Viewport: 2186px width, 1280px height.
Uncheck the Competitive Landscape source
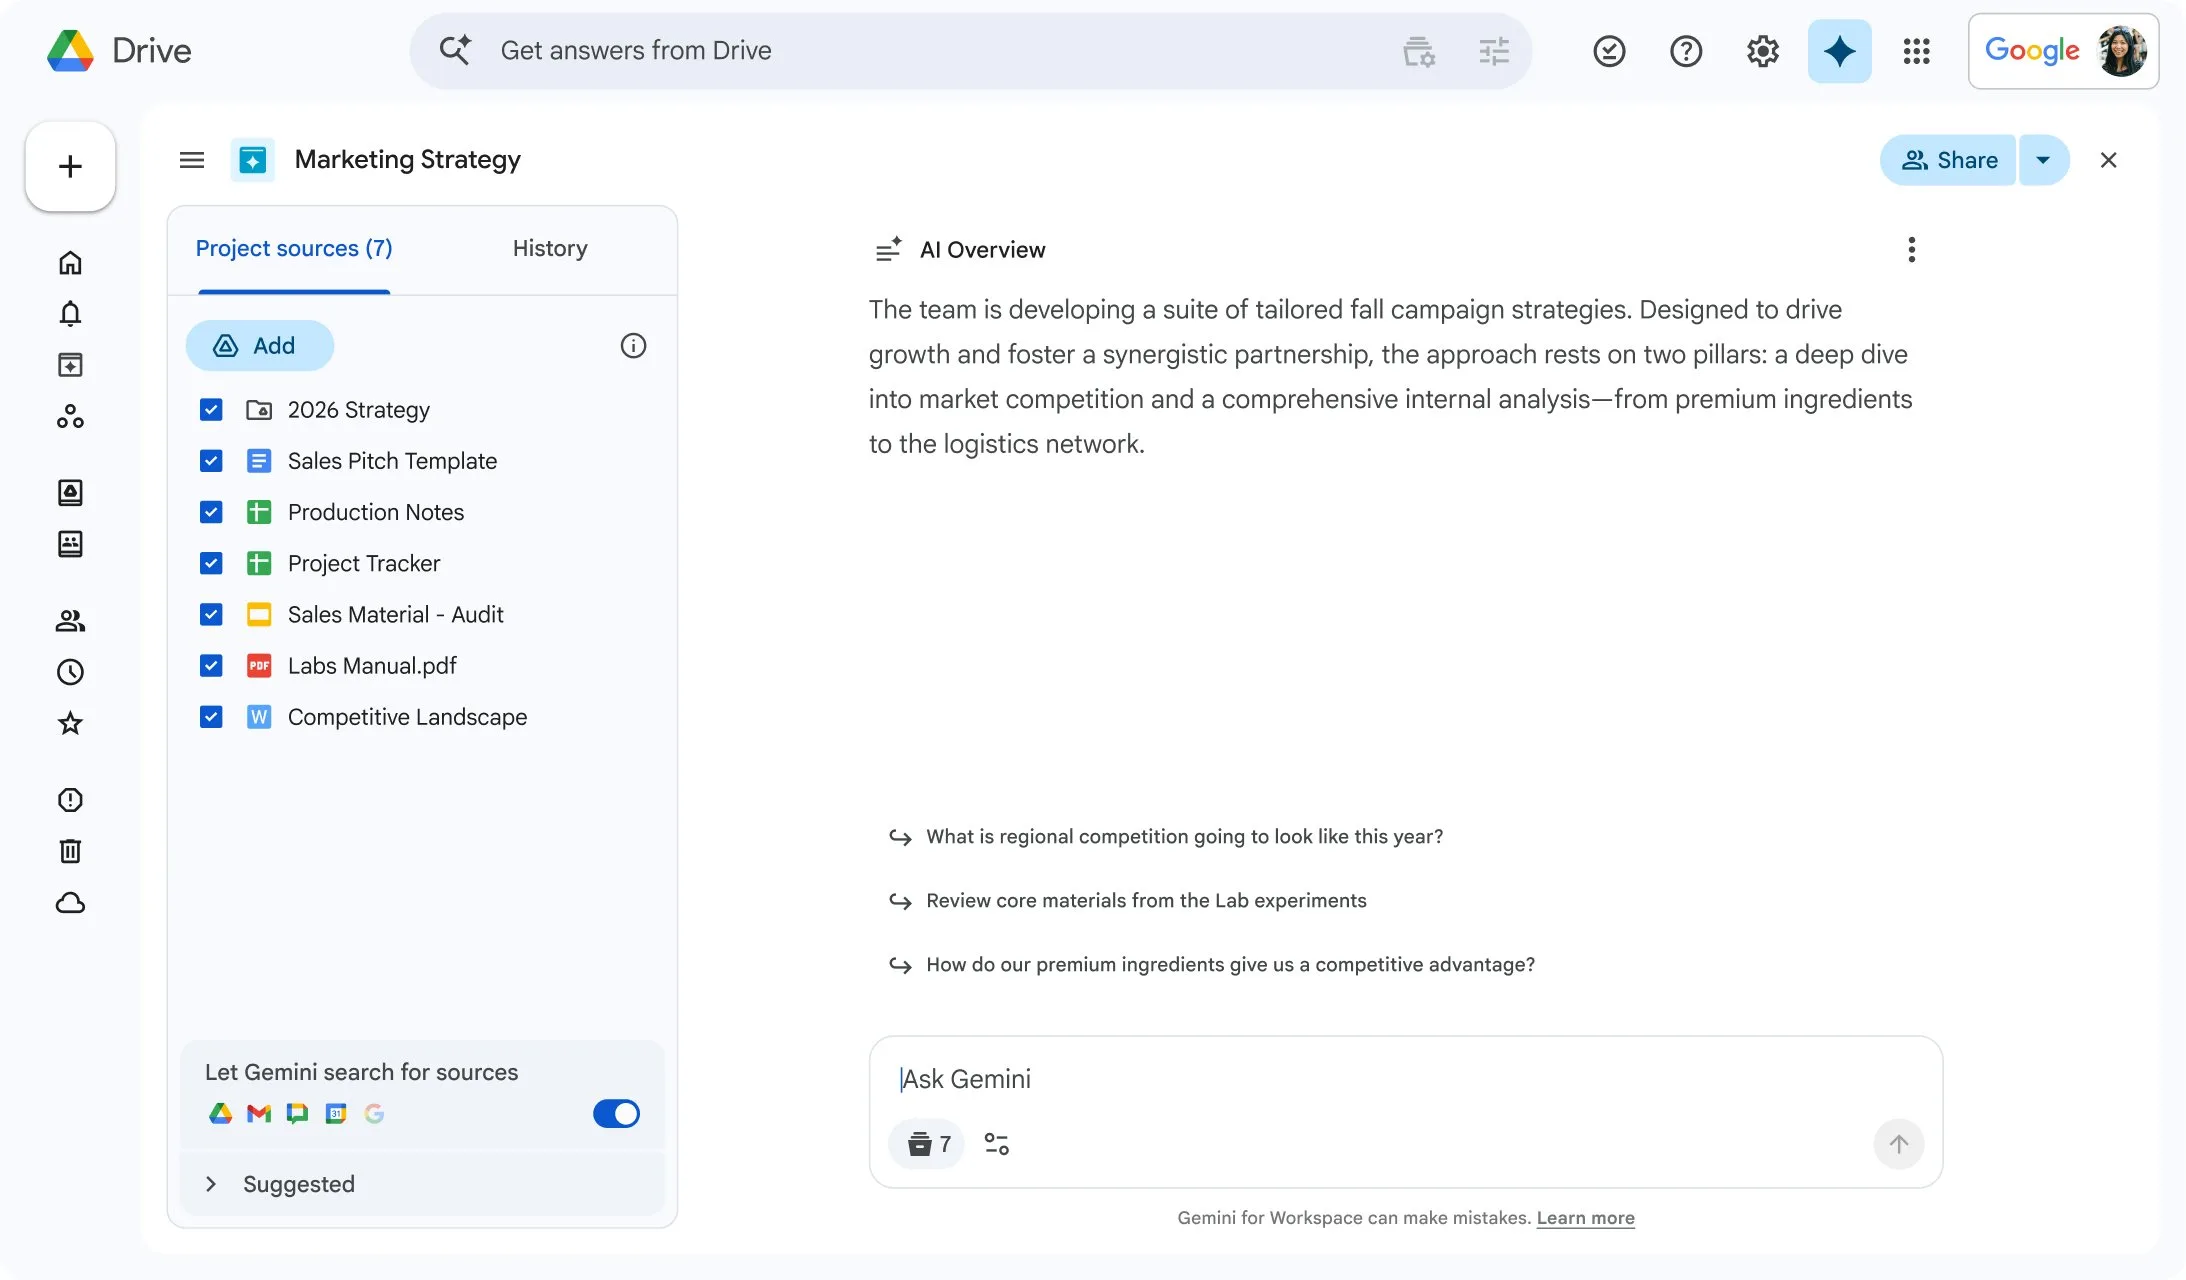(x=211, y=717)
